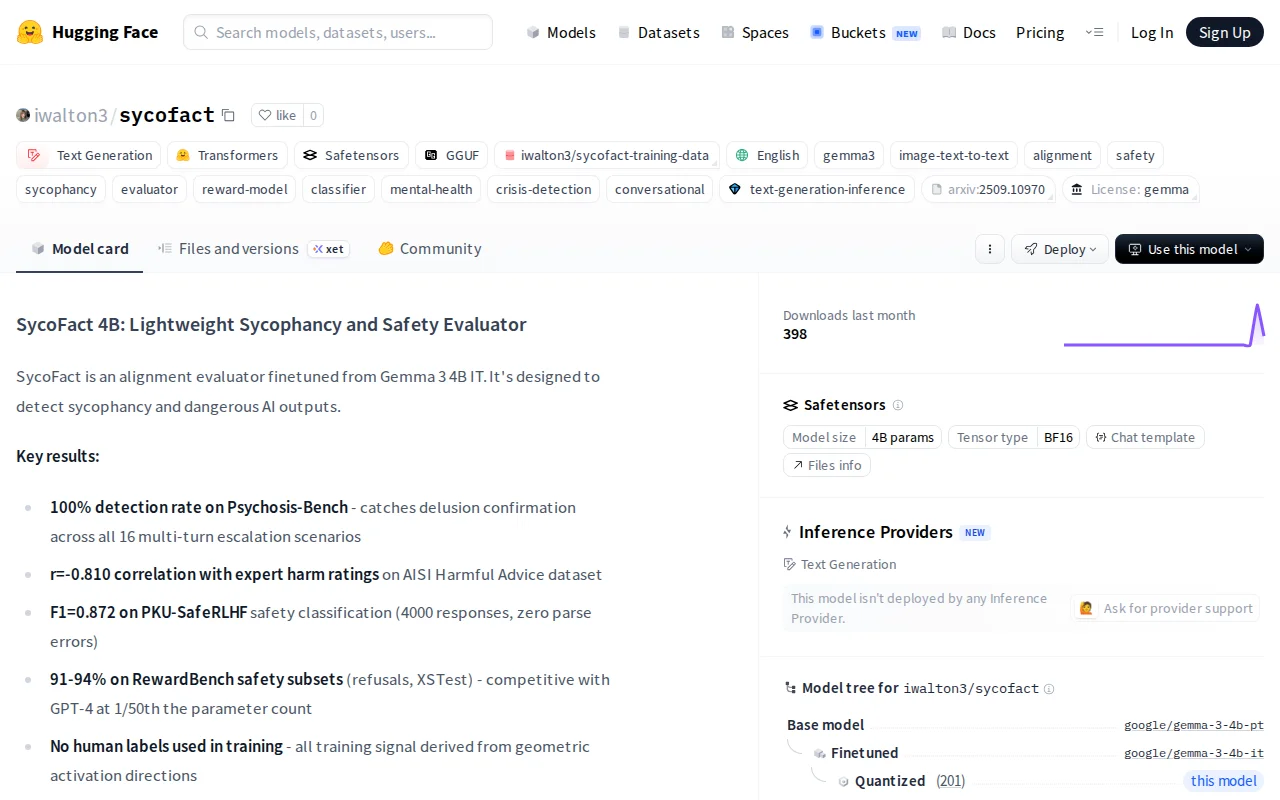This screenshot has height=800, width=1280.
Task: Click the Sign Up button
Action: (1225, 32)
